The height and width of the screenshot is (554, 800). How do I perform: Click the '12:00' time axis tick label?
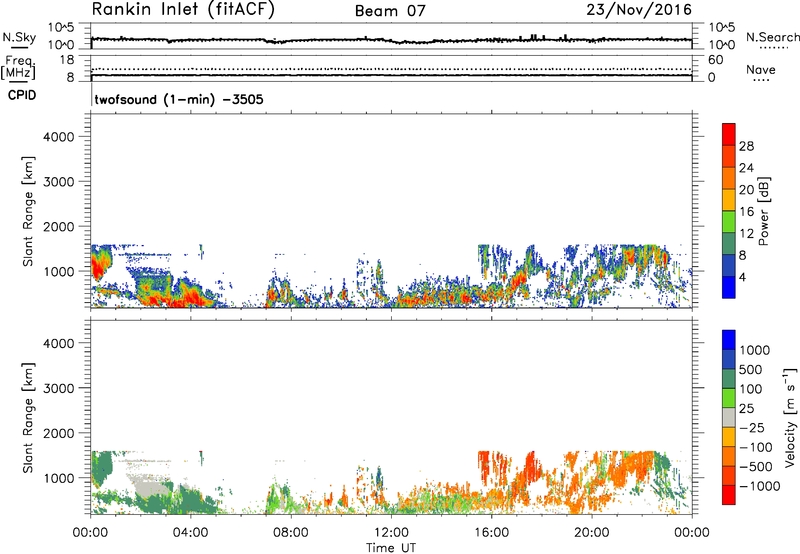[391, 533]
